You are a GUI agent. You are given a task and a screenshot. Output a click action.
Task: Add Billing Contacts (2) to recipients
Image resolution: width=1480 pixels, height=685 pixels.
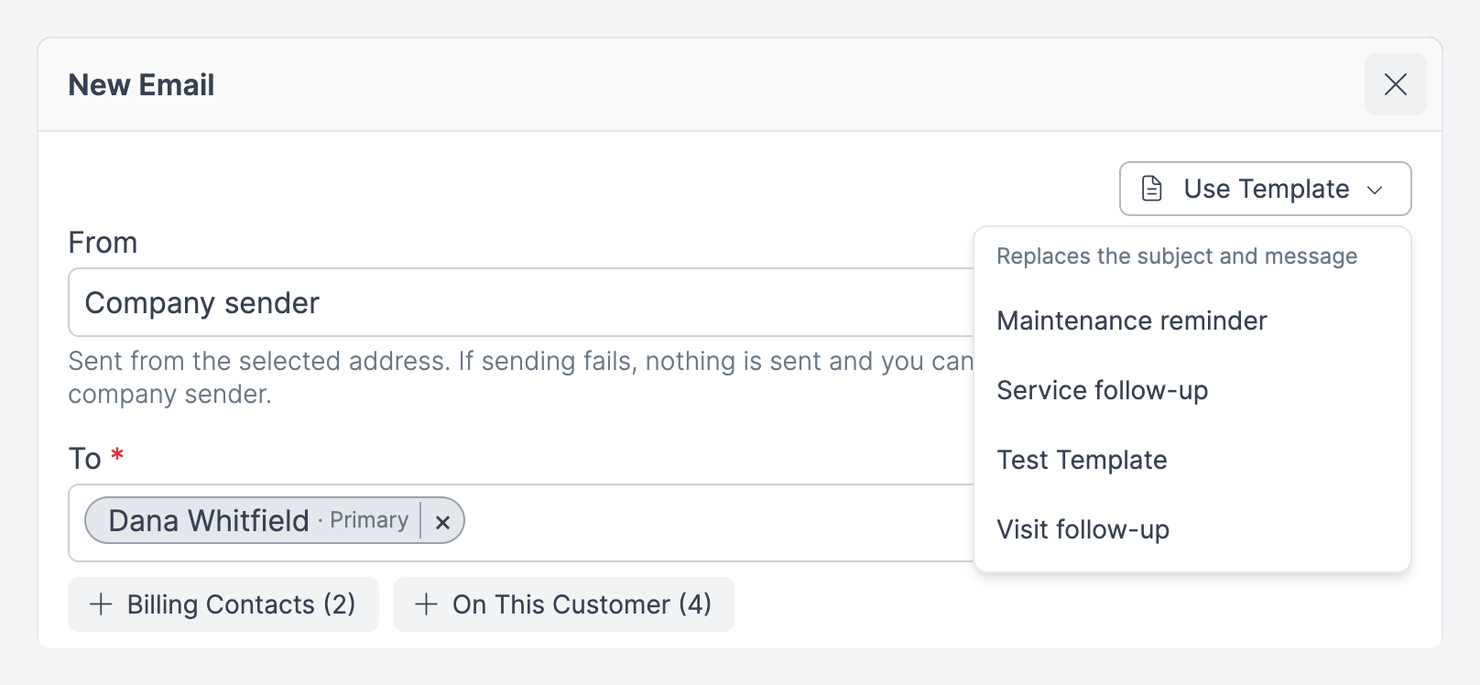click(x=223, y=604)
